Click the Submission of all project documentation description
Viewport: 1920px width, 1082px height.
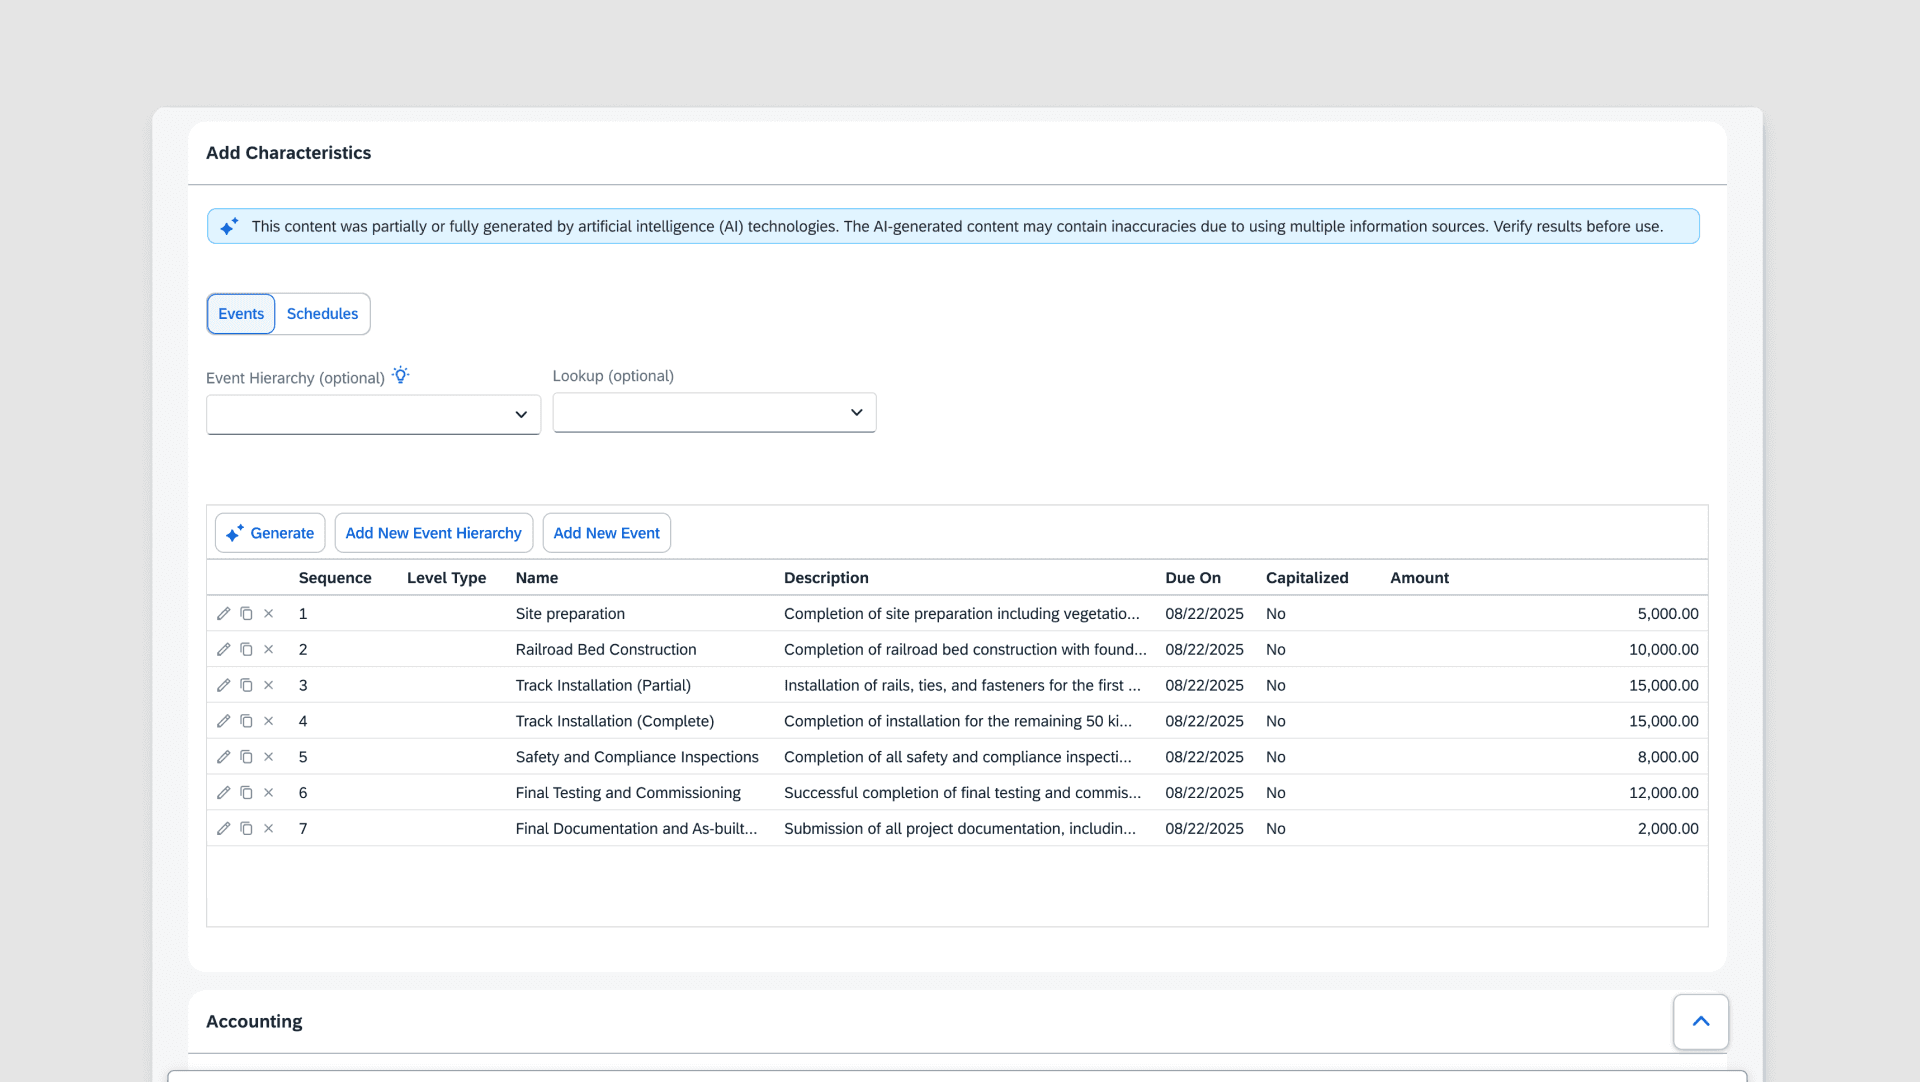tap(959, 828)
